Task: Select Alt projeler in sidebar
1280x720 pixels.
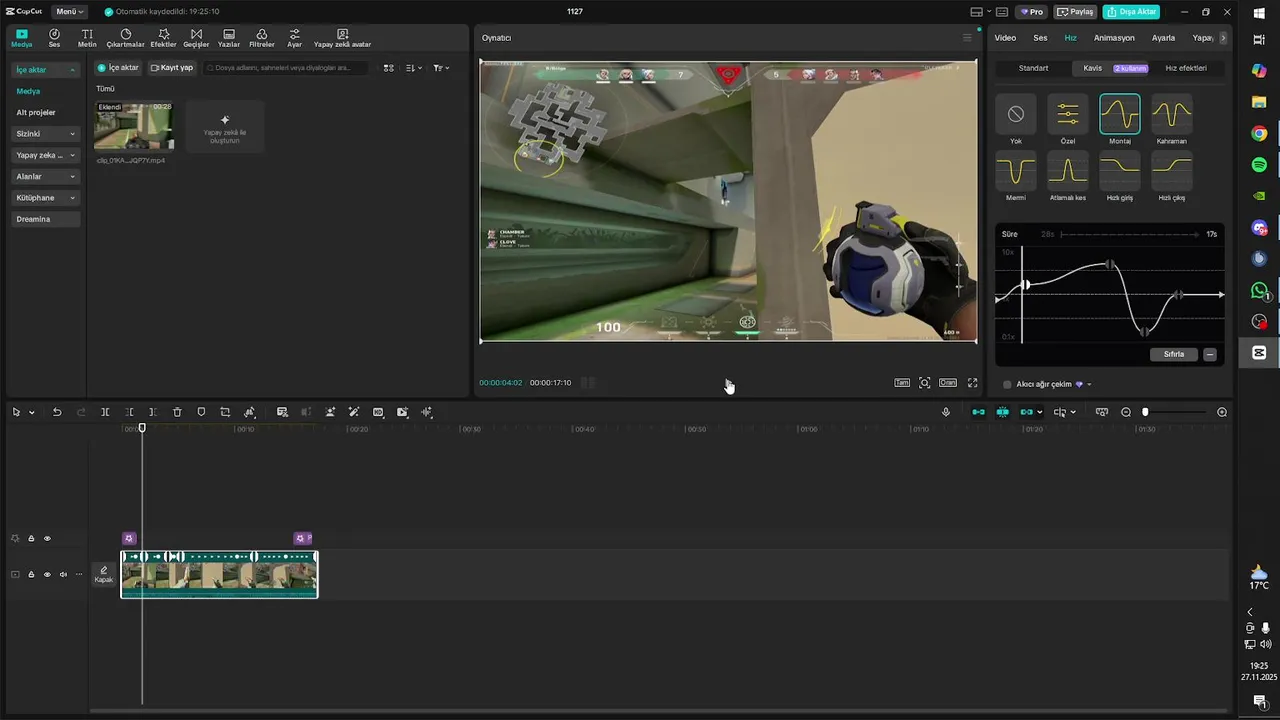Action: [x=36, y=112]
